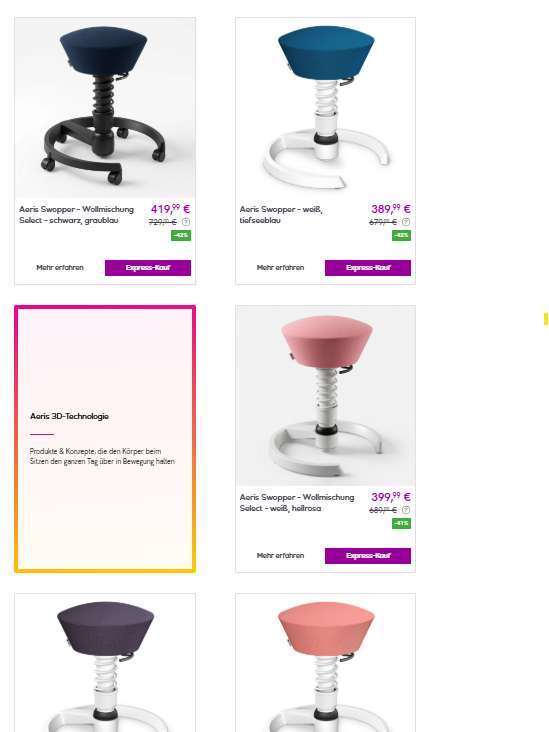Viewport: 549px width, 732px height.
Task: Click price info icon beside 679,99 € price
Action: (406, 222)
